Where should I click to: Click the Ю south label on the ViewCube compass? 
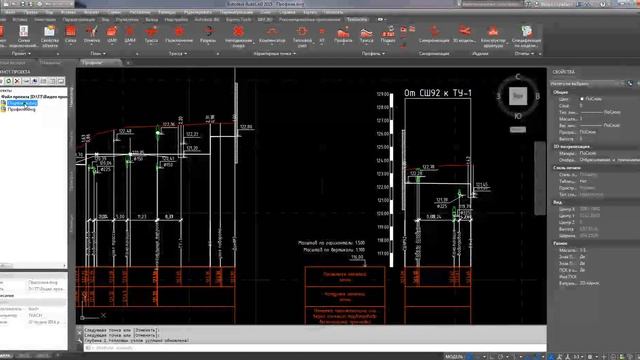[518, 116]
